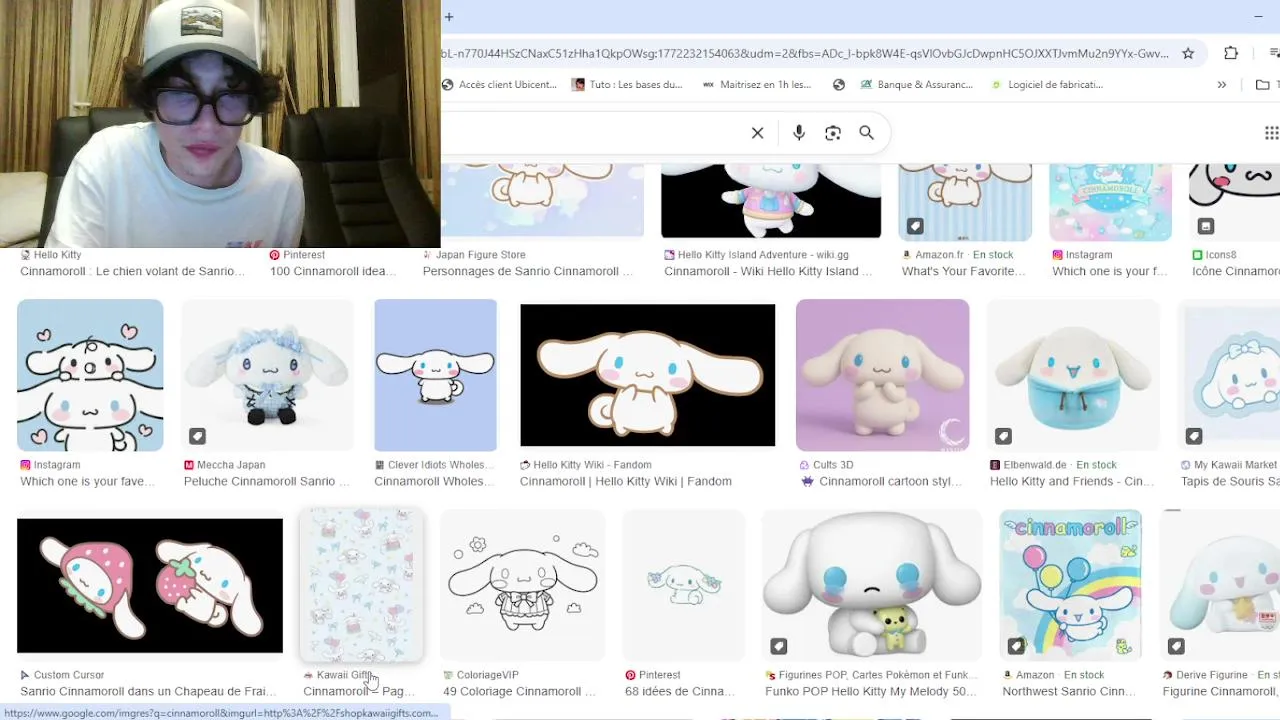1280x720 pixels.
Task: Bookmark this page with the star icon
Action: point(1188,53)
